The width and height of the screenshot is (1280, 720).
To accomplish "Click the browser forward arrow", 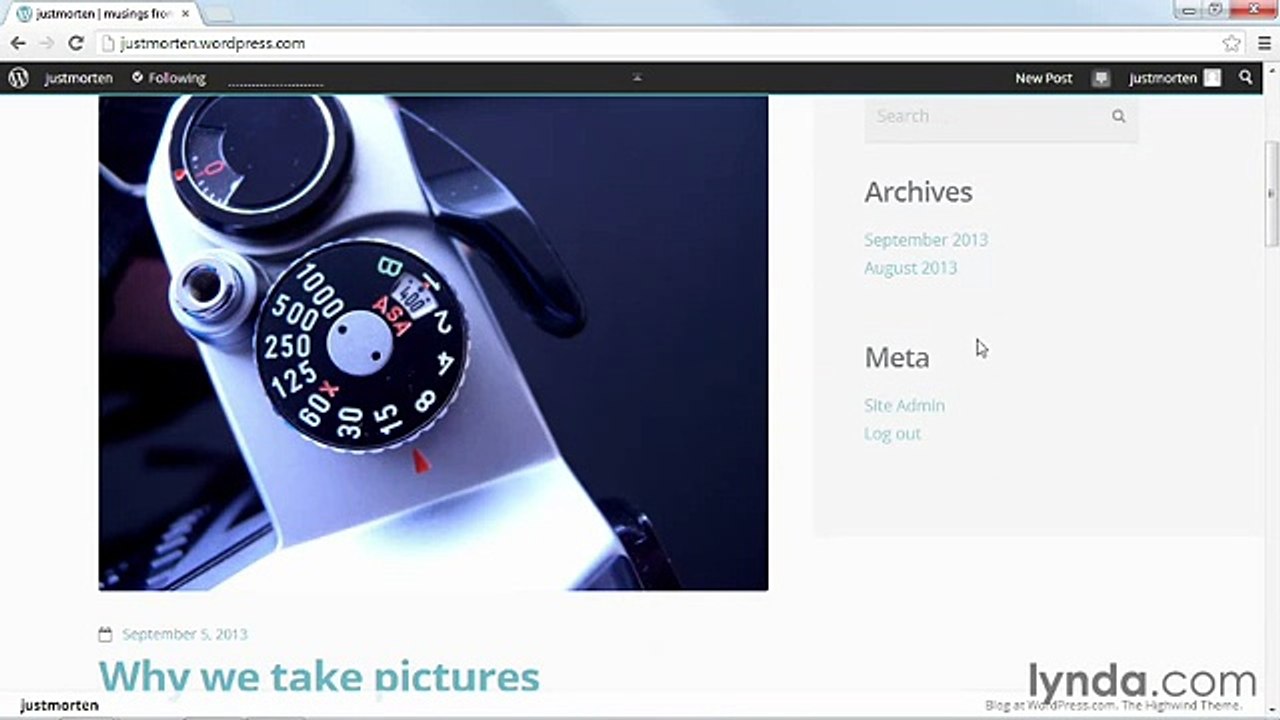I will (x=46, y=43).
